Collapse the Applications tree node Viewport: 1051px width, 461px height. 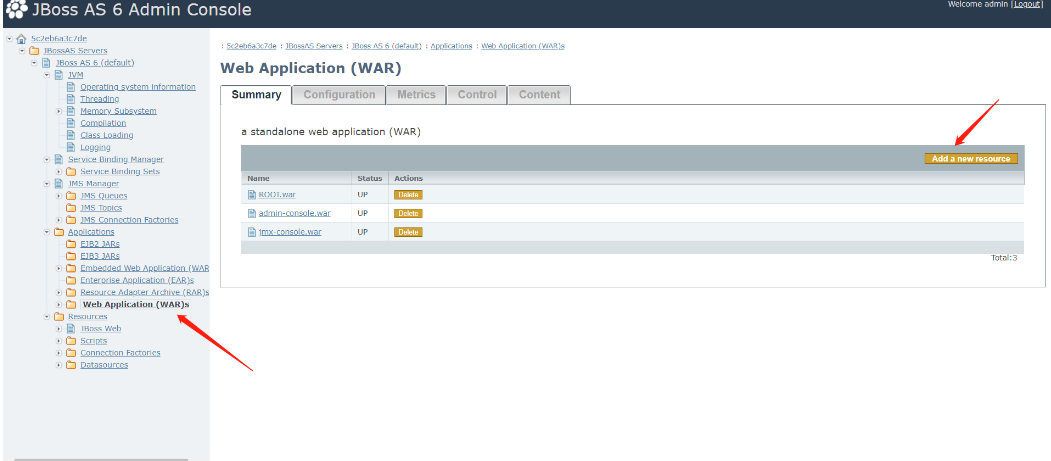click(x=47, y=232)
